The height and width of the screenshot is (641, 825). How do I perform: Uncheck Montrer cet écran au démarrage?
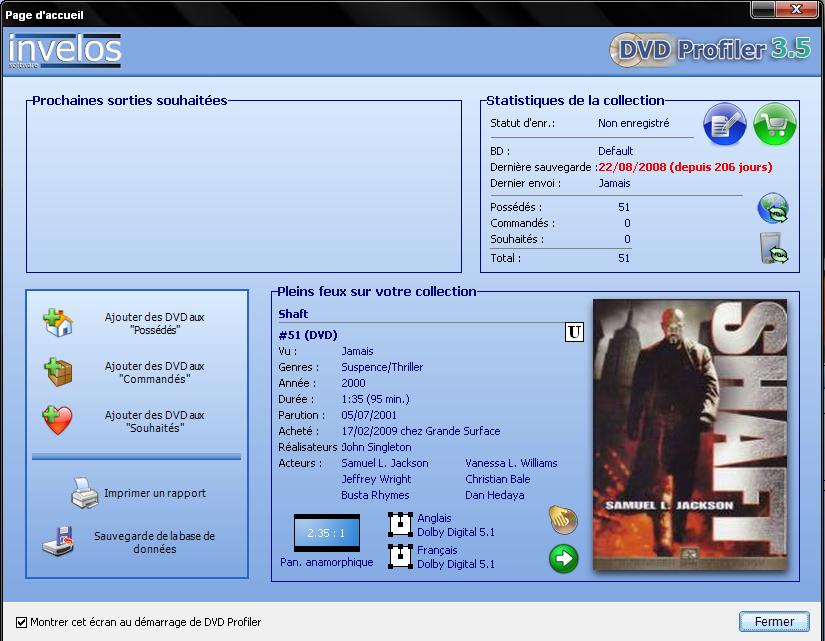click(x=22, y=622)
